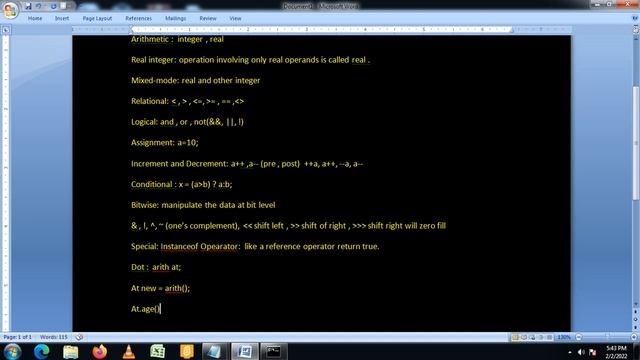Open the Home ribbon tab
Image resolution: width=640 pixels, height=360 pixels.
tap(35, 18)
